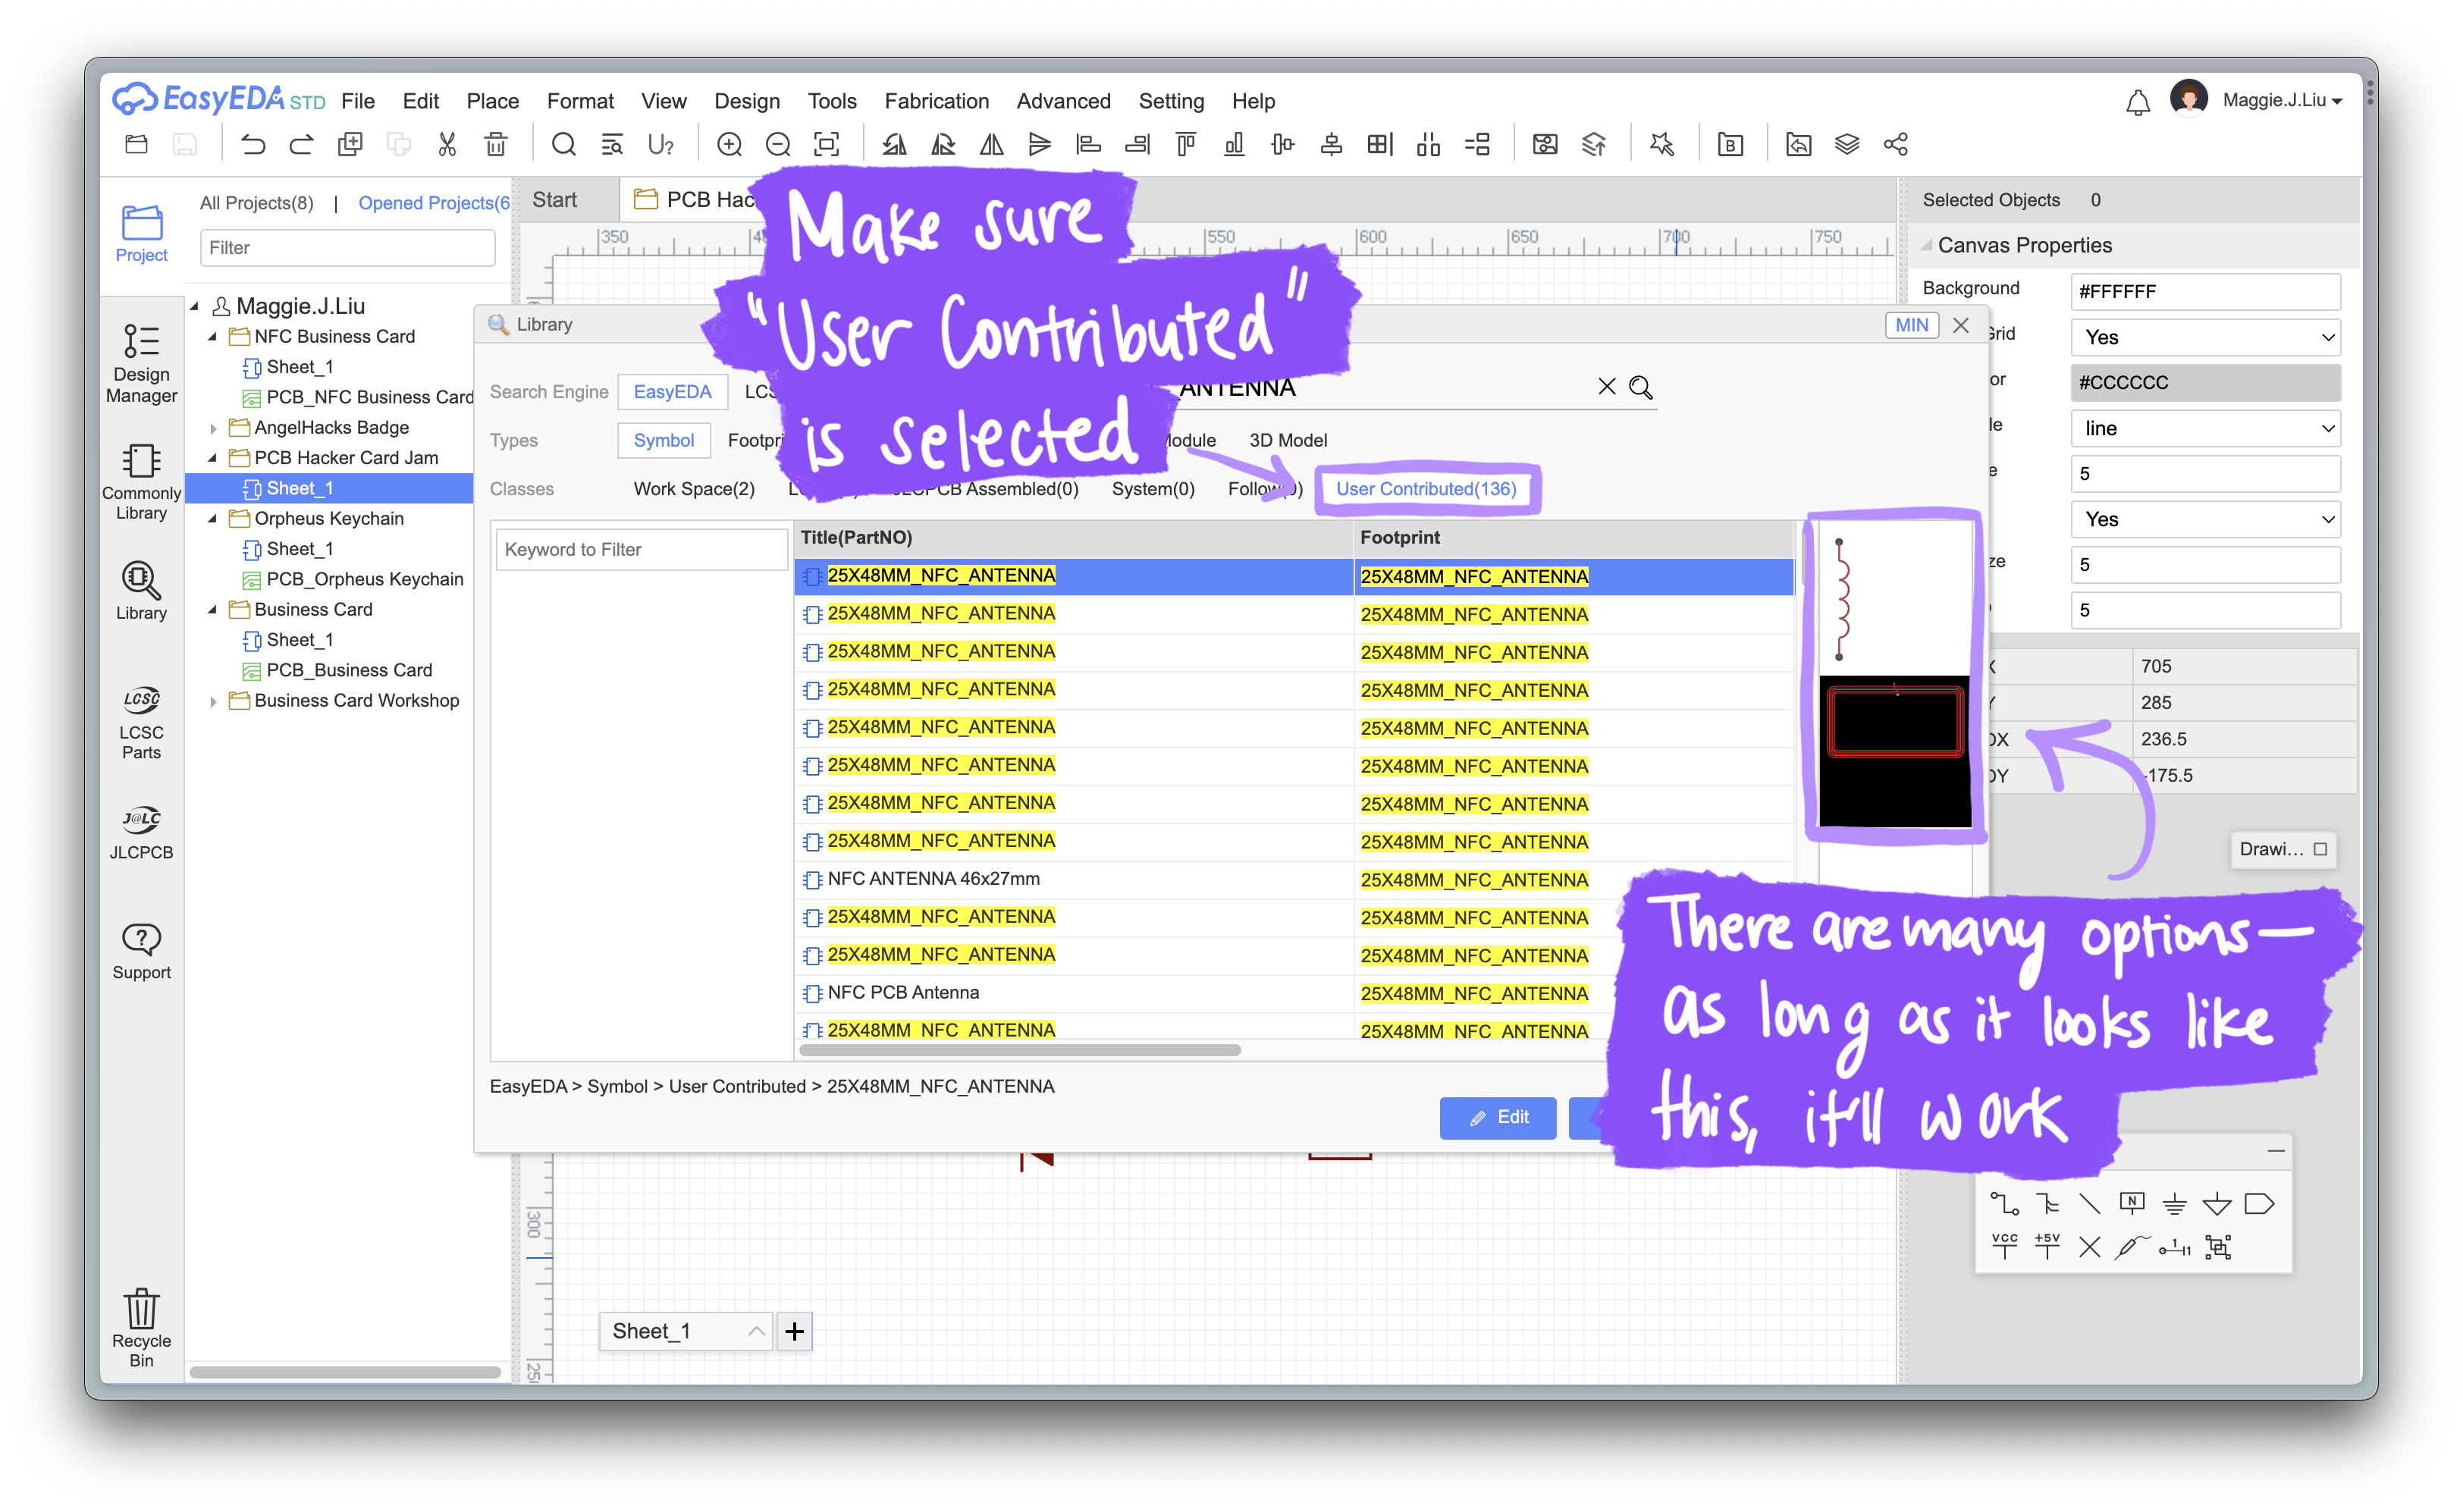Toggle the Drawing tools panel box
This screenshot has width=2463, height=1512.
2321,849
